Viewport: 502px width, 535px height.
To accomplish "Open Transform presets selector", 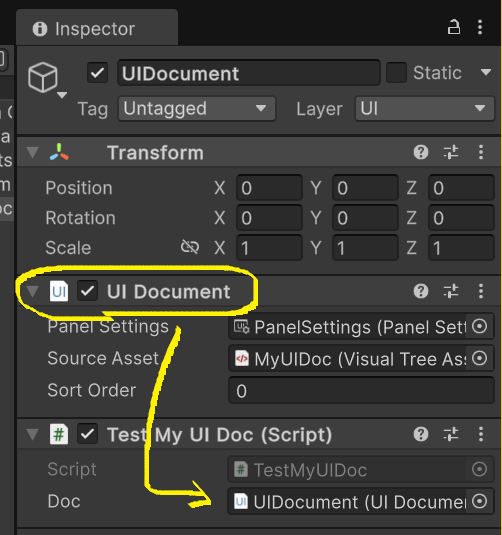I will [451, 152].
